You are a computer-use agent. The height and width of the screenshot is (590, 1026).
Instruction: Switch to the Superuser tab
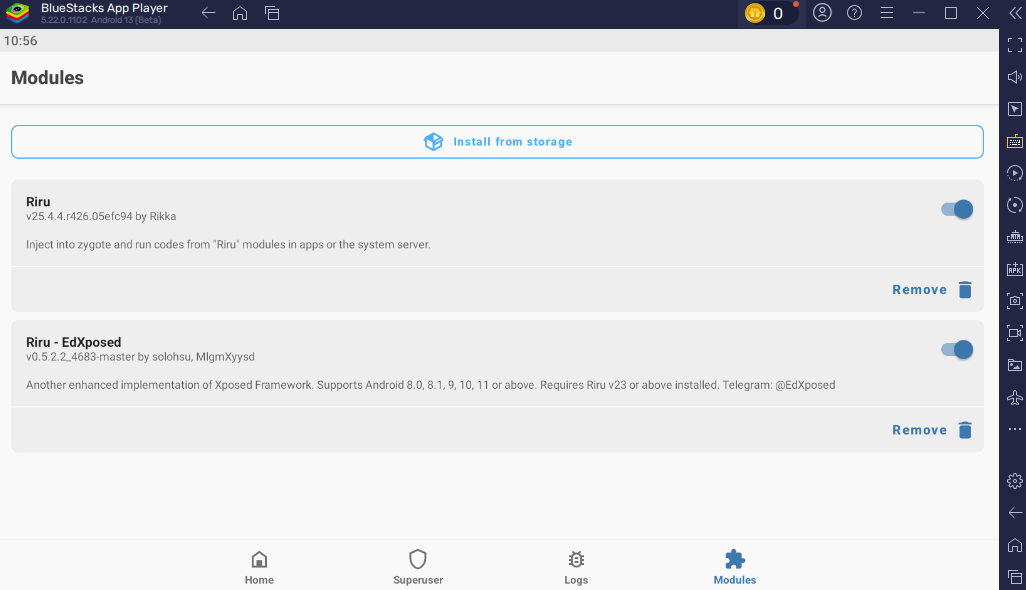417,567
